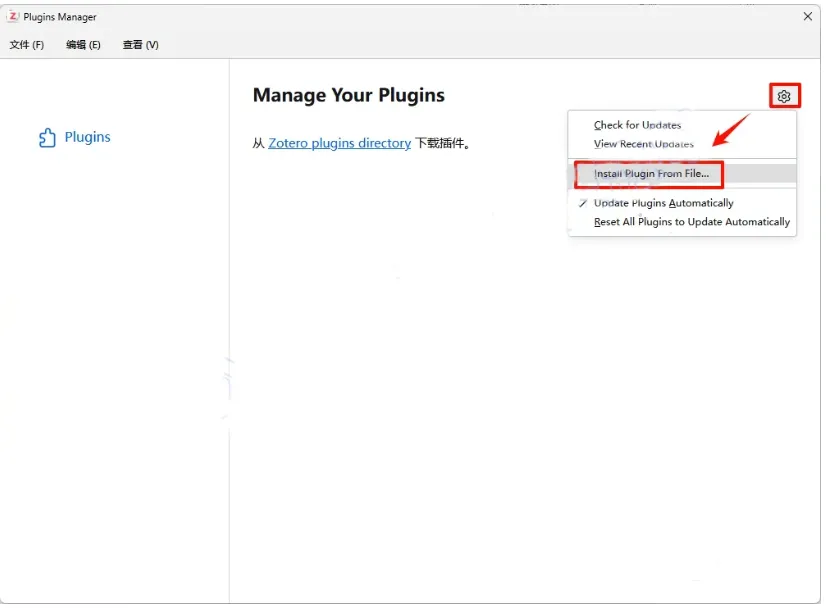Click the Zotero logo in title bar
This screenshot has height=609, width=826.
13,17
